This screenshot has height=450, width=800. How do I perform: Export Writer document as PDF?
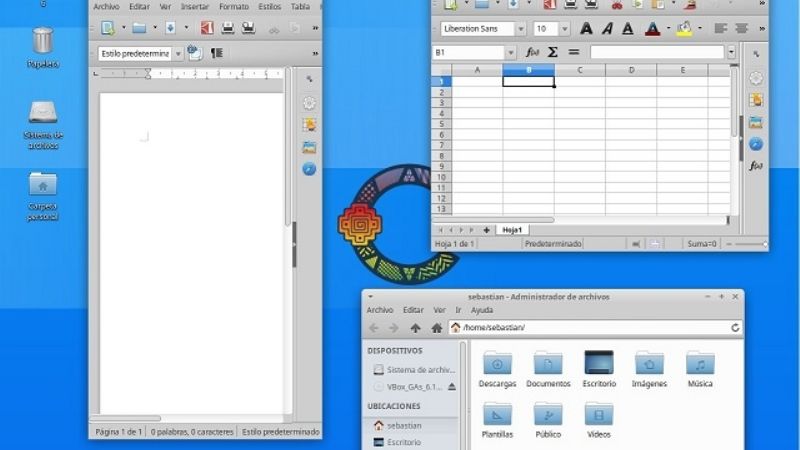(x=207, y=28)
